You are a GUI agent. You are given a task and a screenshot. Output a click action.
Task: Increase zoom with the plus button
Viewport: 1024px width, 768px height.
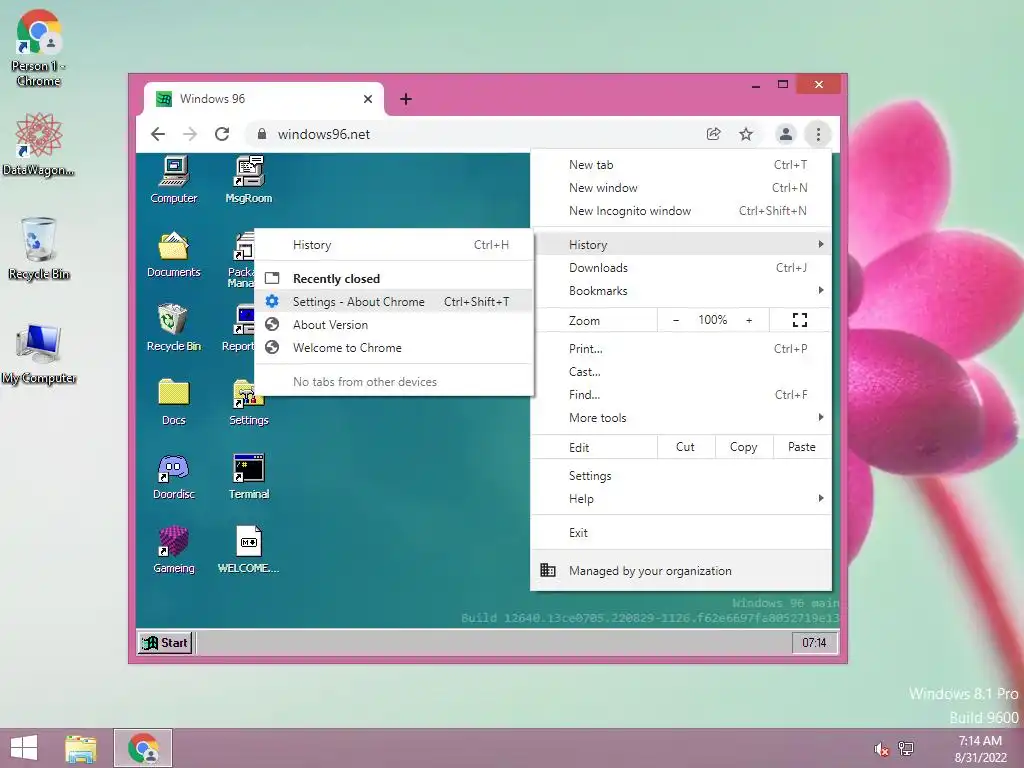[749, 320]
